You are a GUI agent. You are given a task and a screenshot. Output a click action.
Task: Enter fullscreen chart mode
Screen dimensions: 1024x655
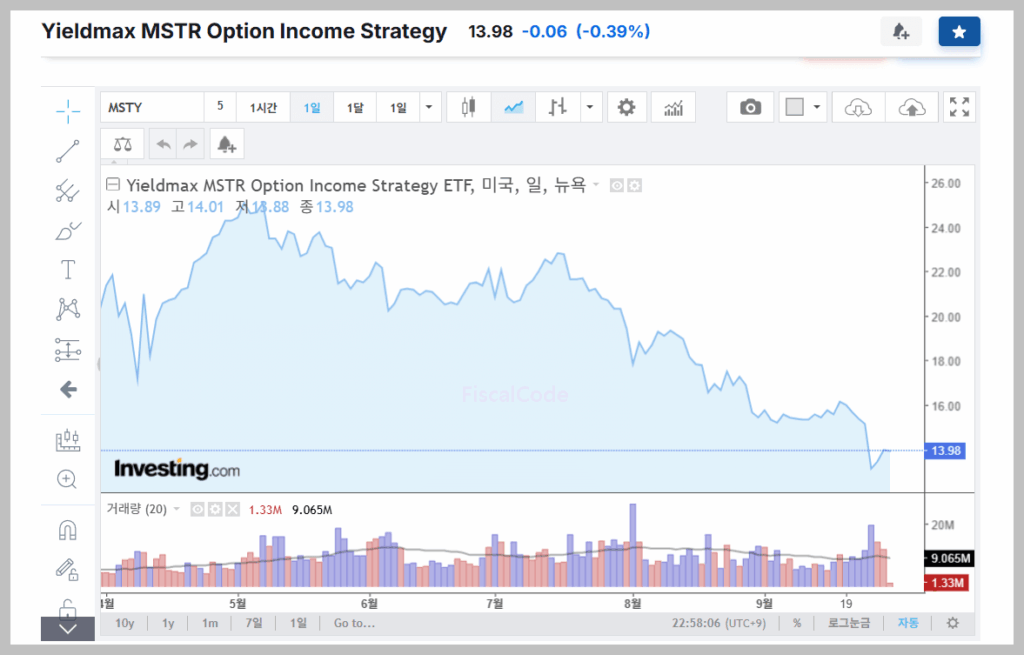click(959, 107)
